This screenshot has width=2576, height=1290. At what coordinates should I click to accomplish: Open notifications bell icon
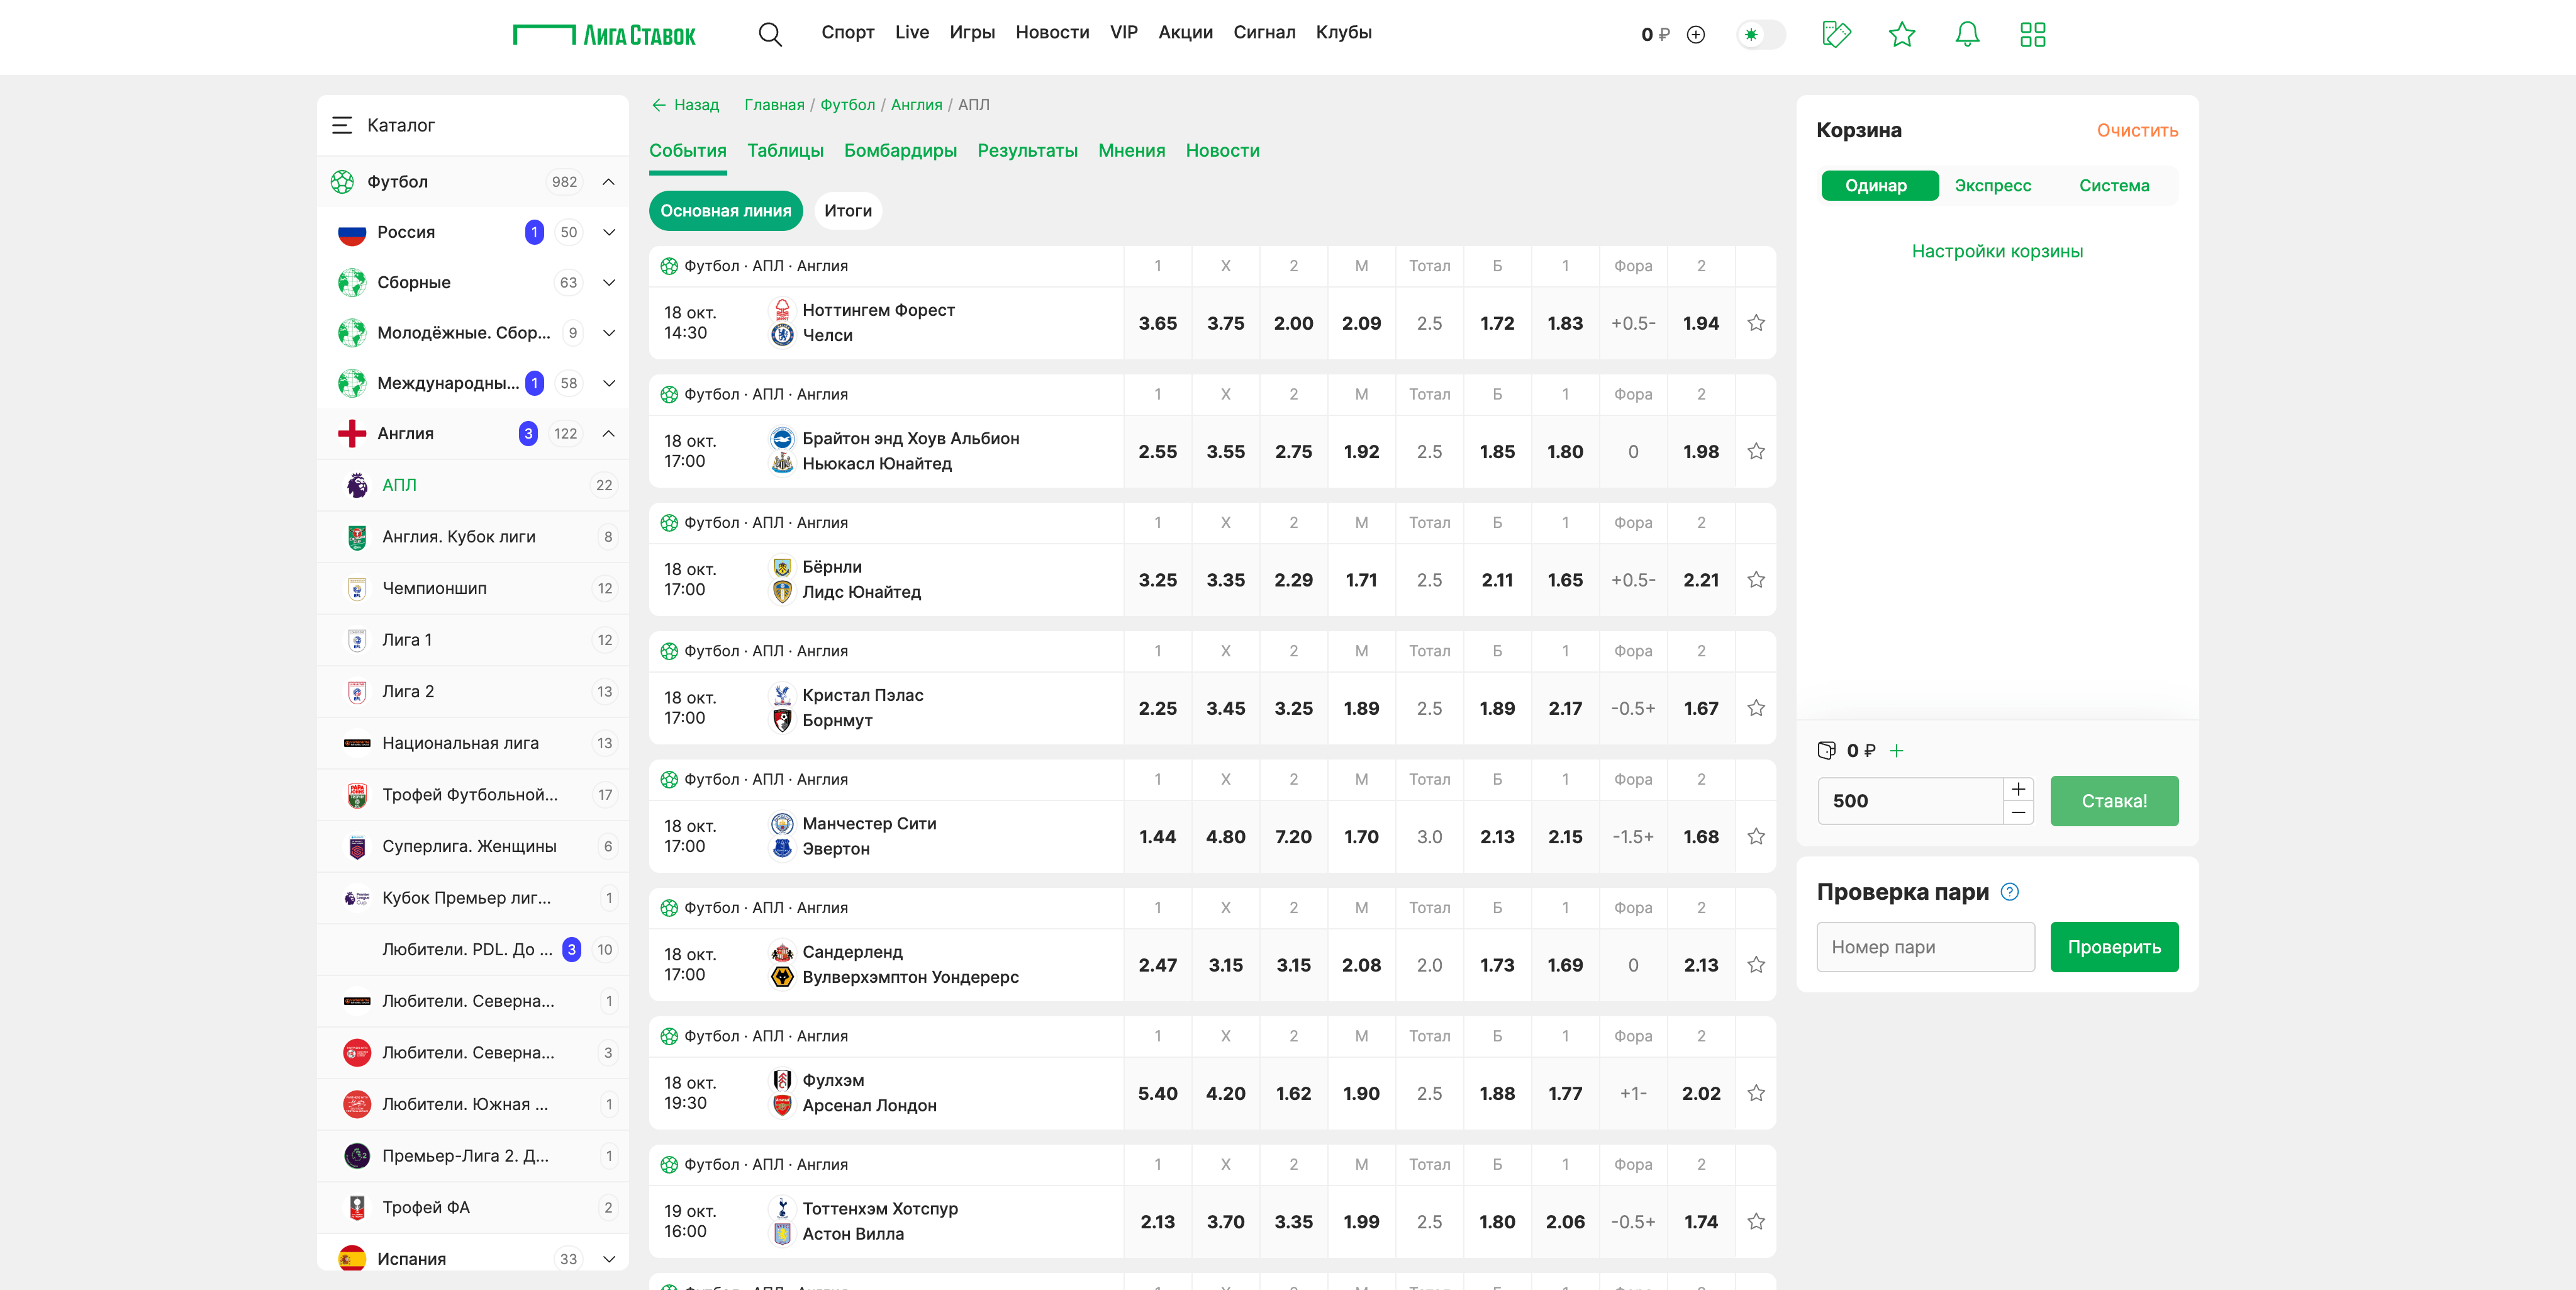tap(1967, 35)
